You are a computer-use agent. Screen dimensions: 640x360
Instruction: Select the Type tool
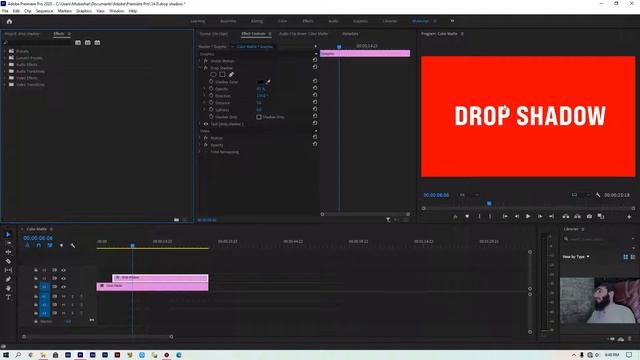(8, 297)
